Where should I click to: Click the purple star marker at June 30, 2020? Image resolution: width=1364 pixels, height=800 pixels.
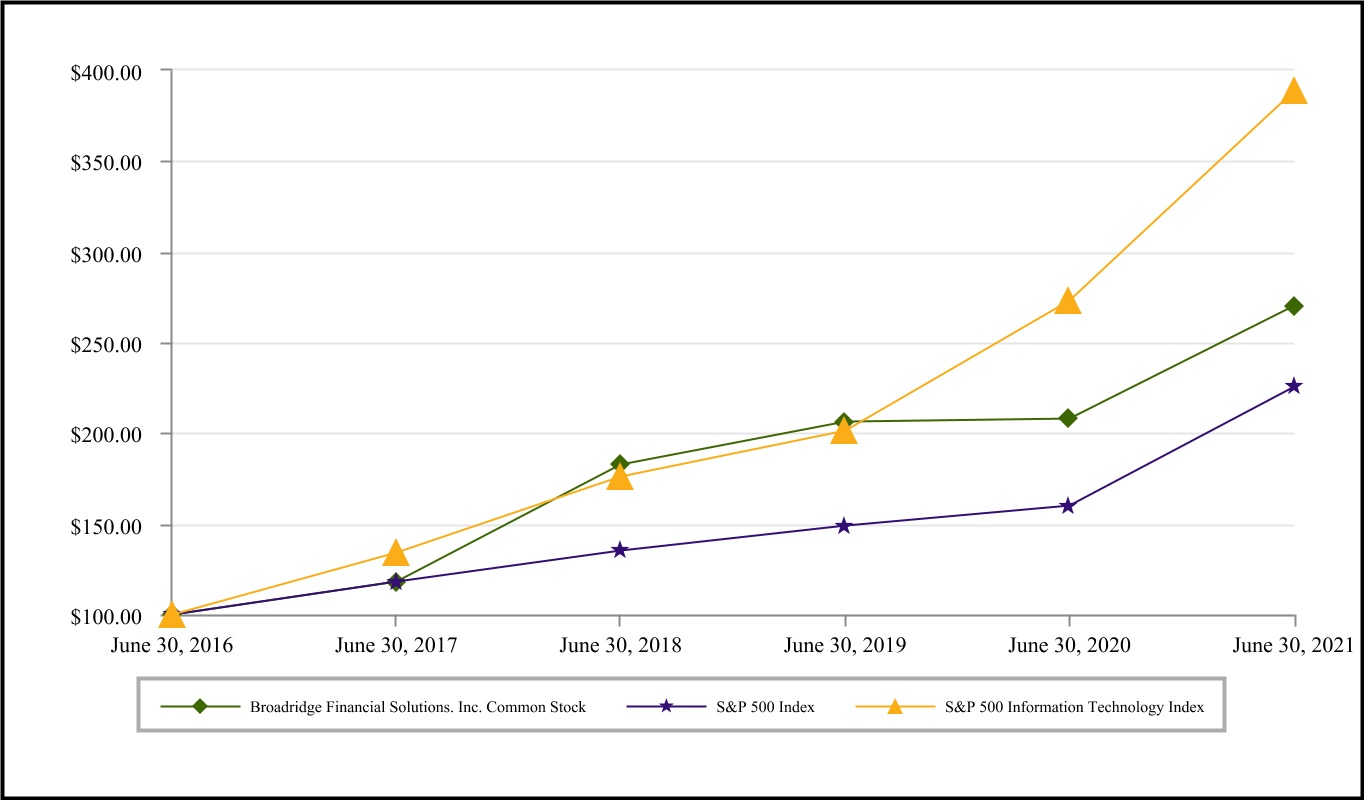[x=1068, y=506]
